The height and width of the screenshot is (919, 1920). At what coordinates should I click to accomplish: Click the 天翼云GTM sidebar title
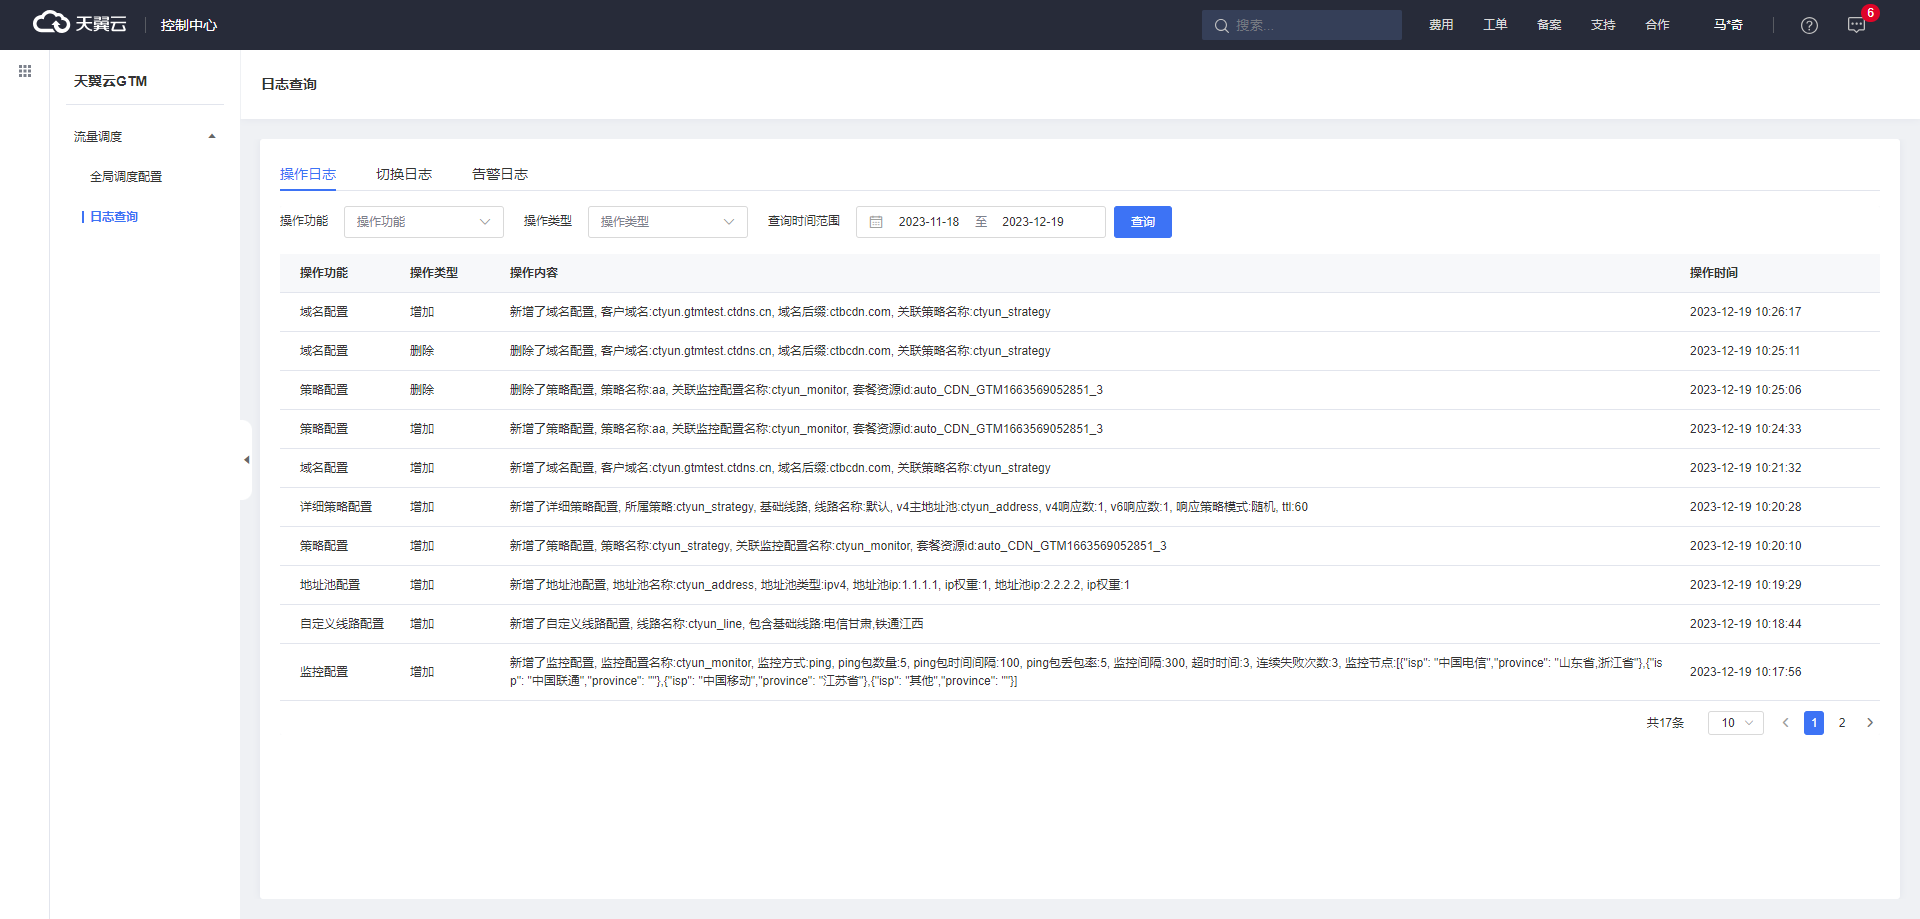click(x=110, y=81)
